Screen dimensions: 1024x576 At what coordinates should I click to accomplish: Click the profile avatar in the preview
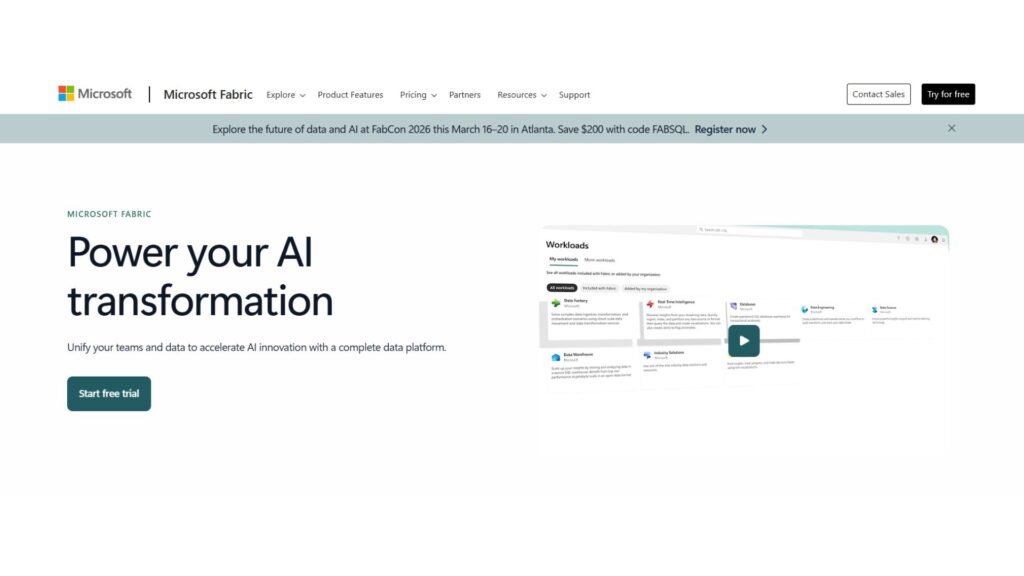(x=934, y=239)
